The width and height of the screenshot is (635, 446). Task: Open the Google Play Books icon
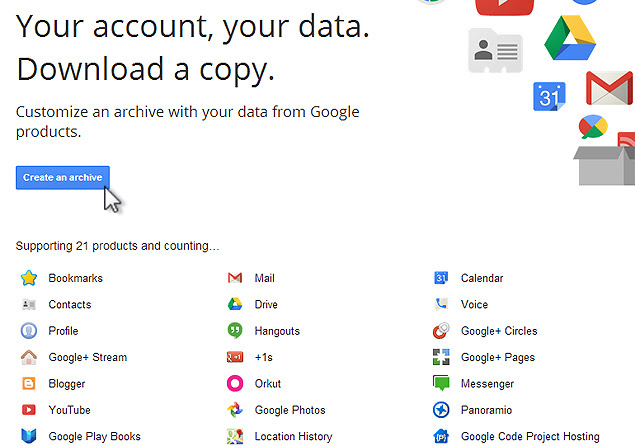click(29, 436)
